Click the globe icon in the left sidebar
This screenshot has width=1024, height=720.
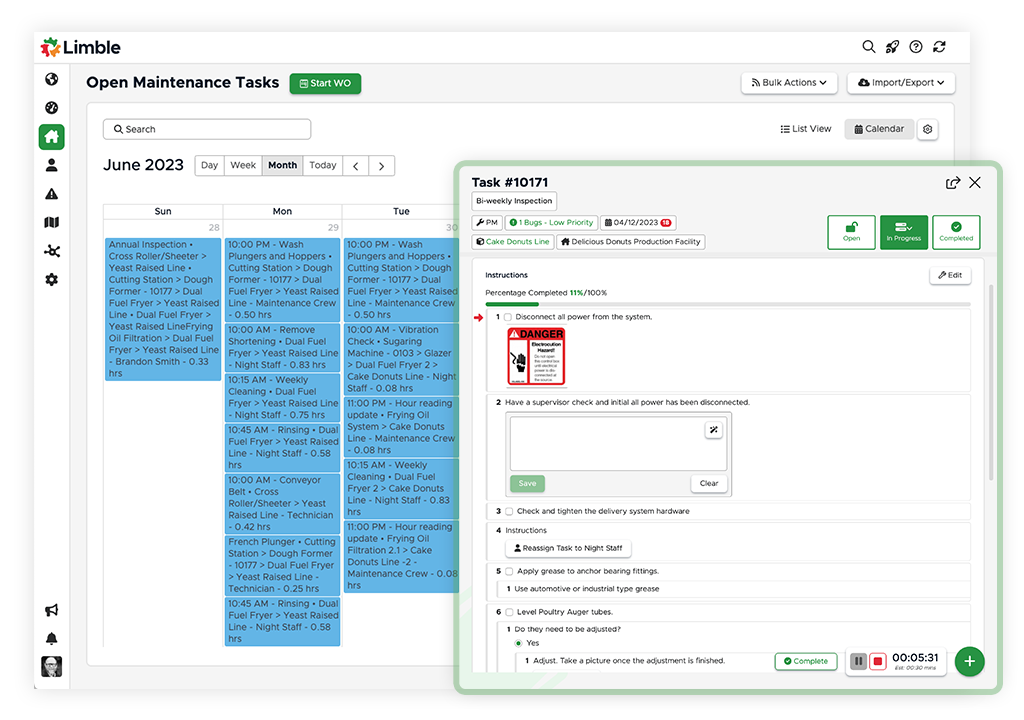(52, 80)
